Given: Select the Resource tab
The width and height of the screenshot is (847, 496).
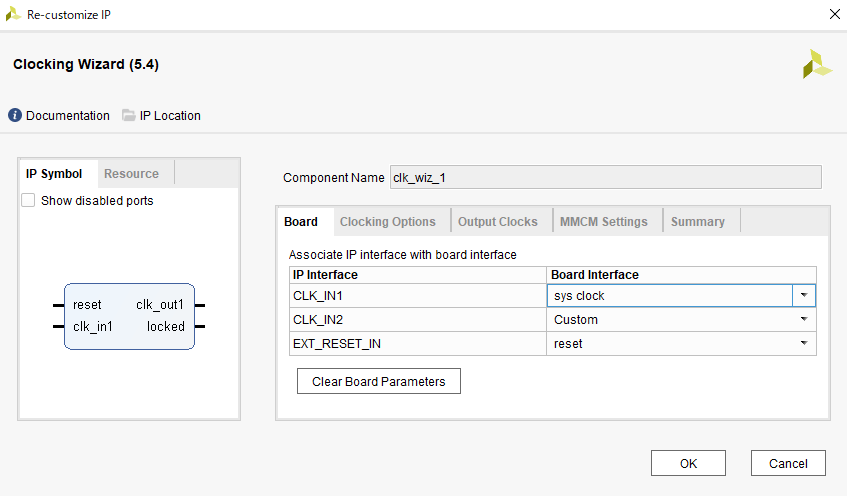Looking at the screenshot, I should click(131, 173).
